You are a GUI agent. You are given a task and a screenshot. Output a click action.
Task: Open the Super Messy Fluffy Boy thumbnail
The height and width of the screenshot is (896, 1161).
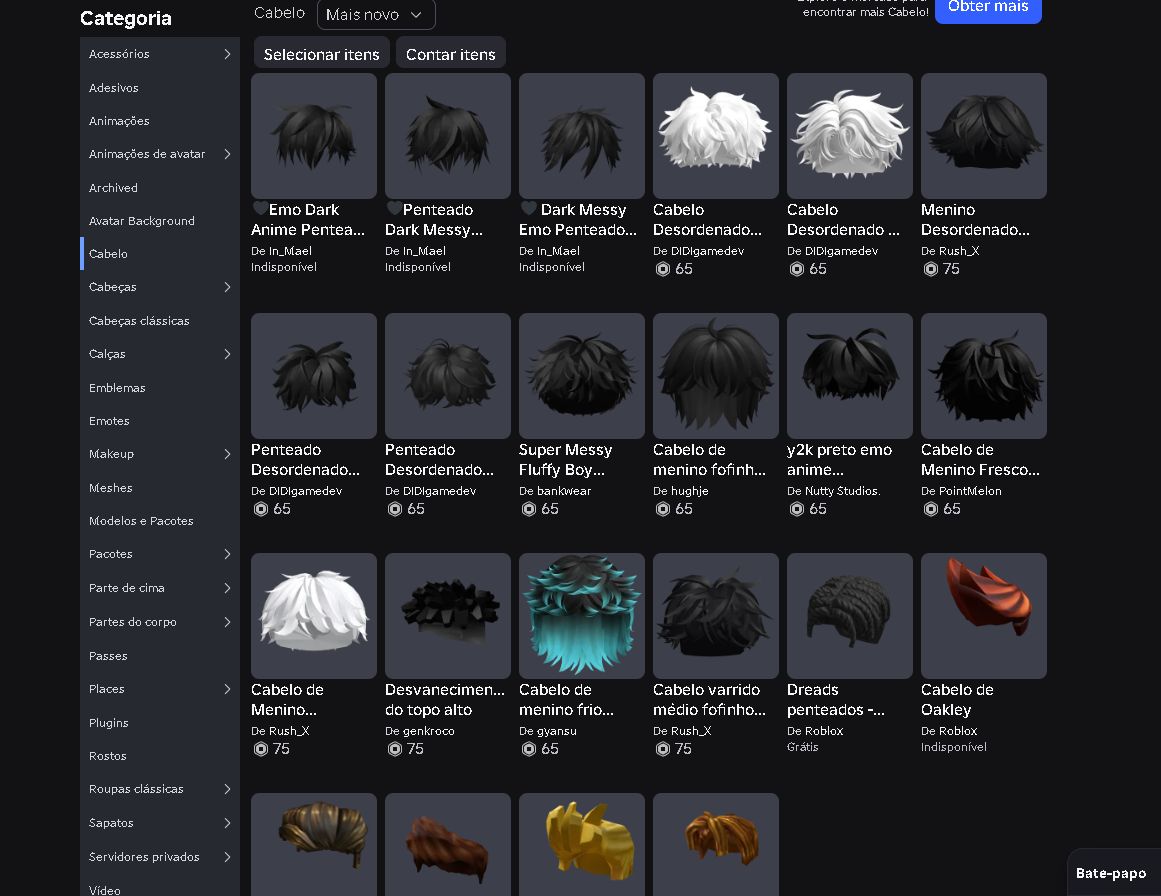(582, 375)
